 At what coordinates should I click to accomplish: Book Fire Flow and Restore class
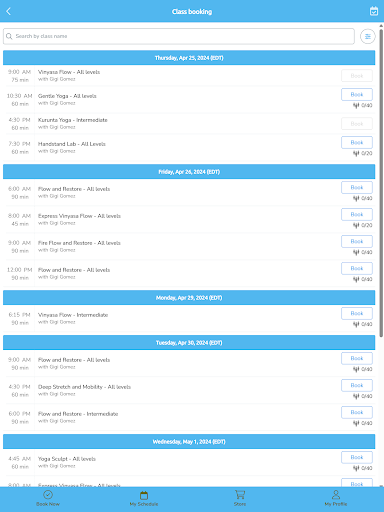357,241
